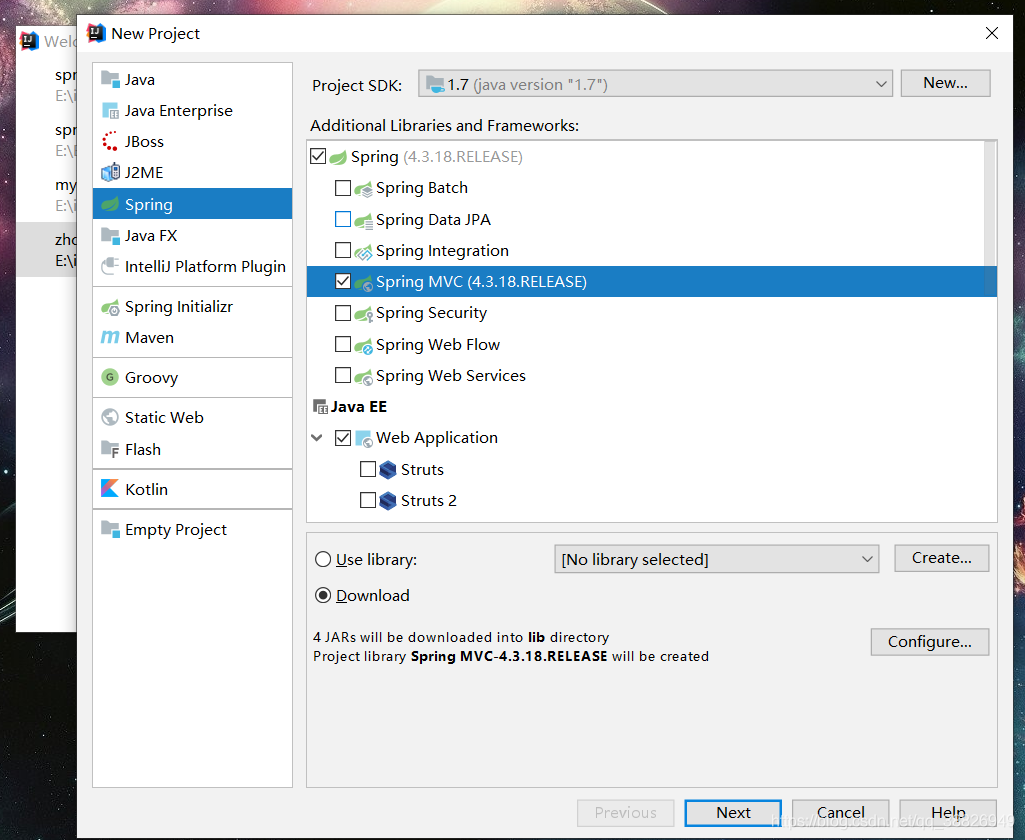
Task: Click the Java Enterprise icon
Action: [110, 111]
